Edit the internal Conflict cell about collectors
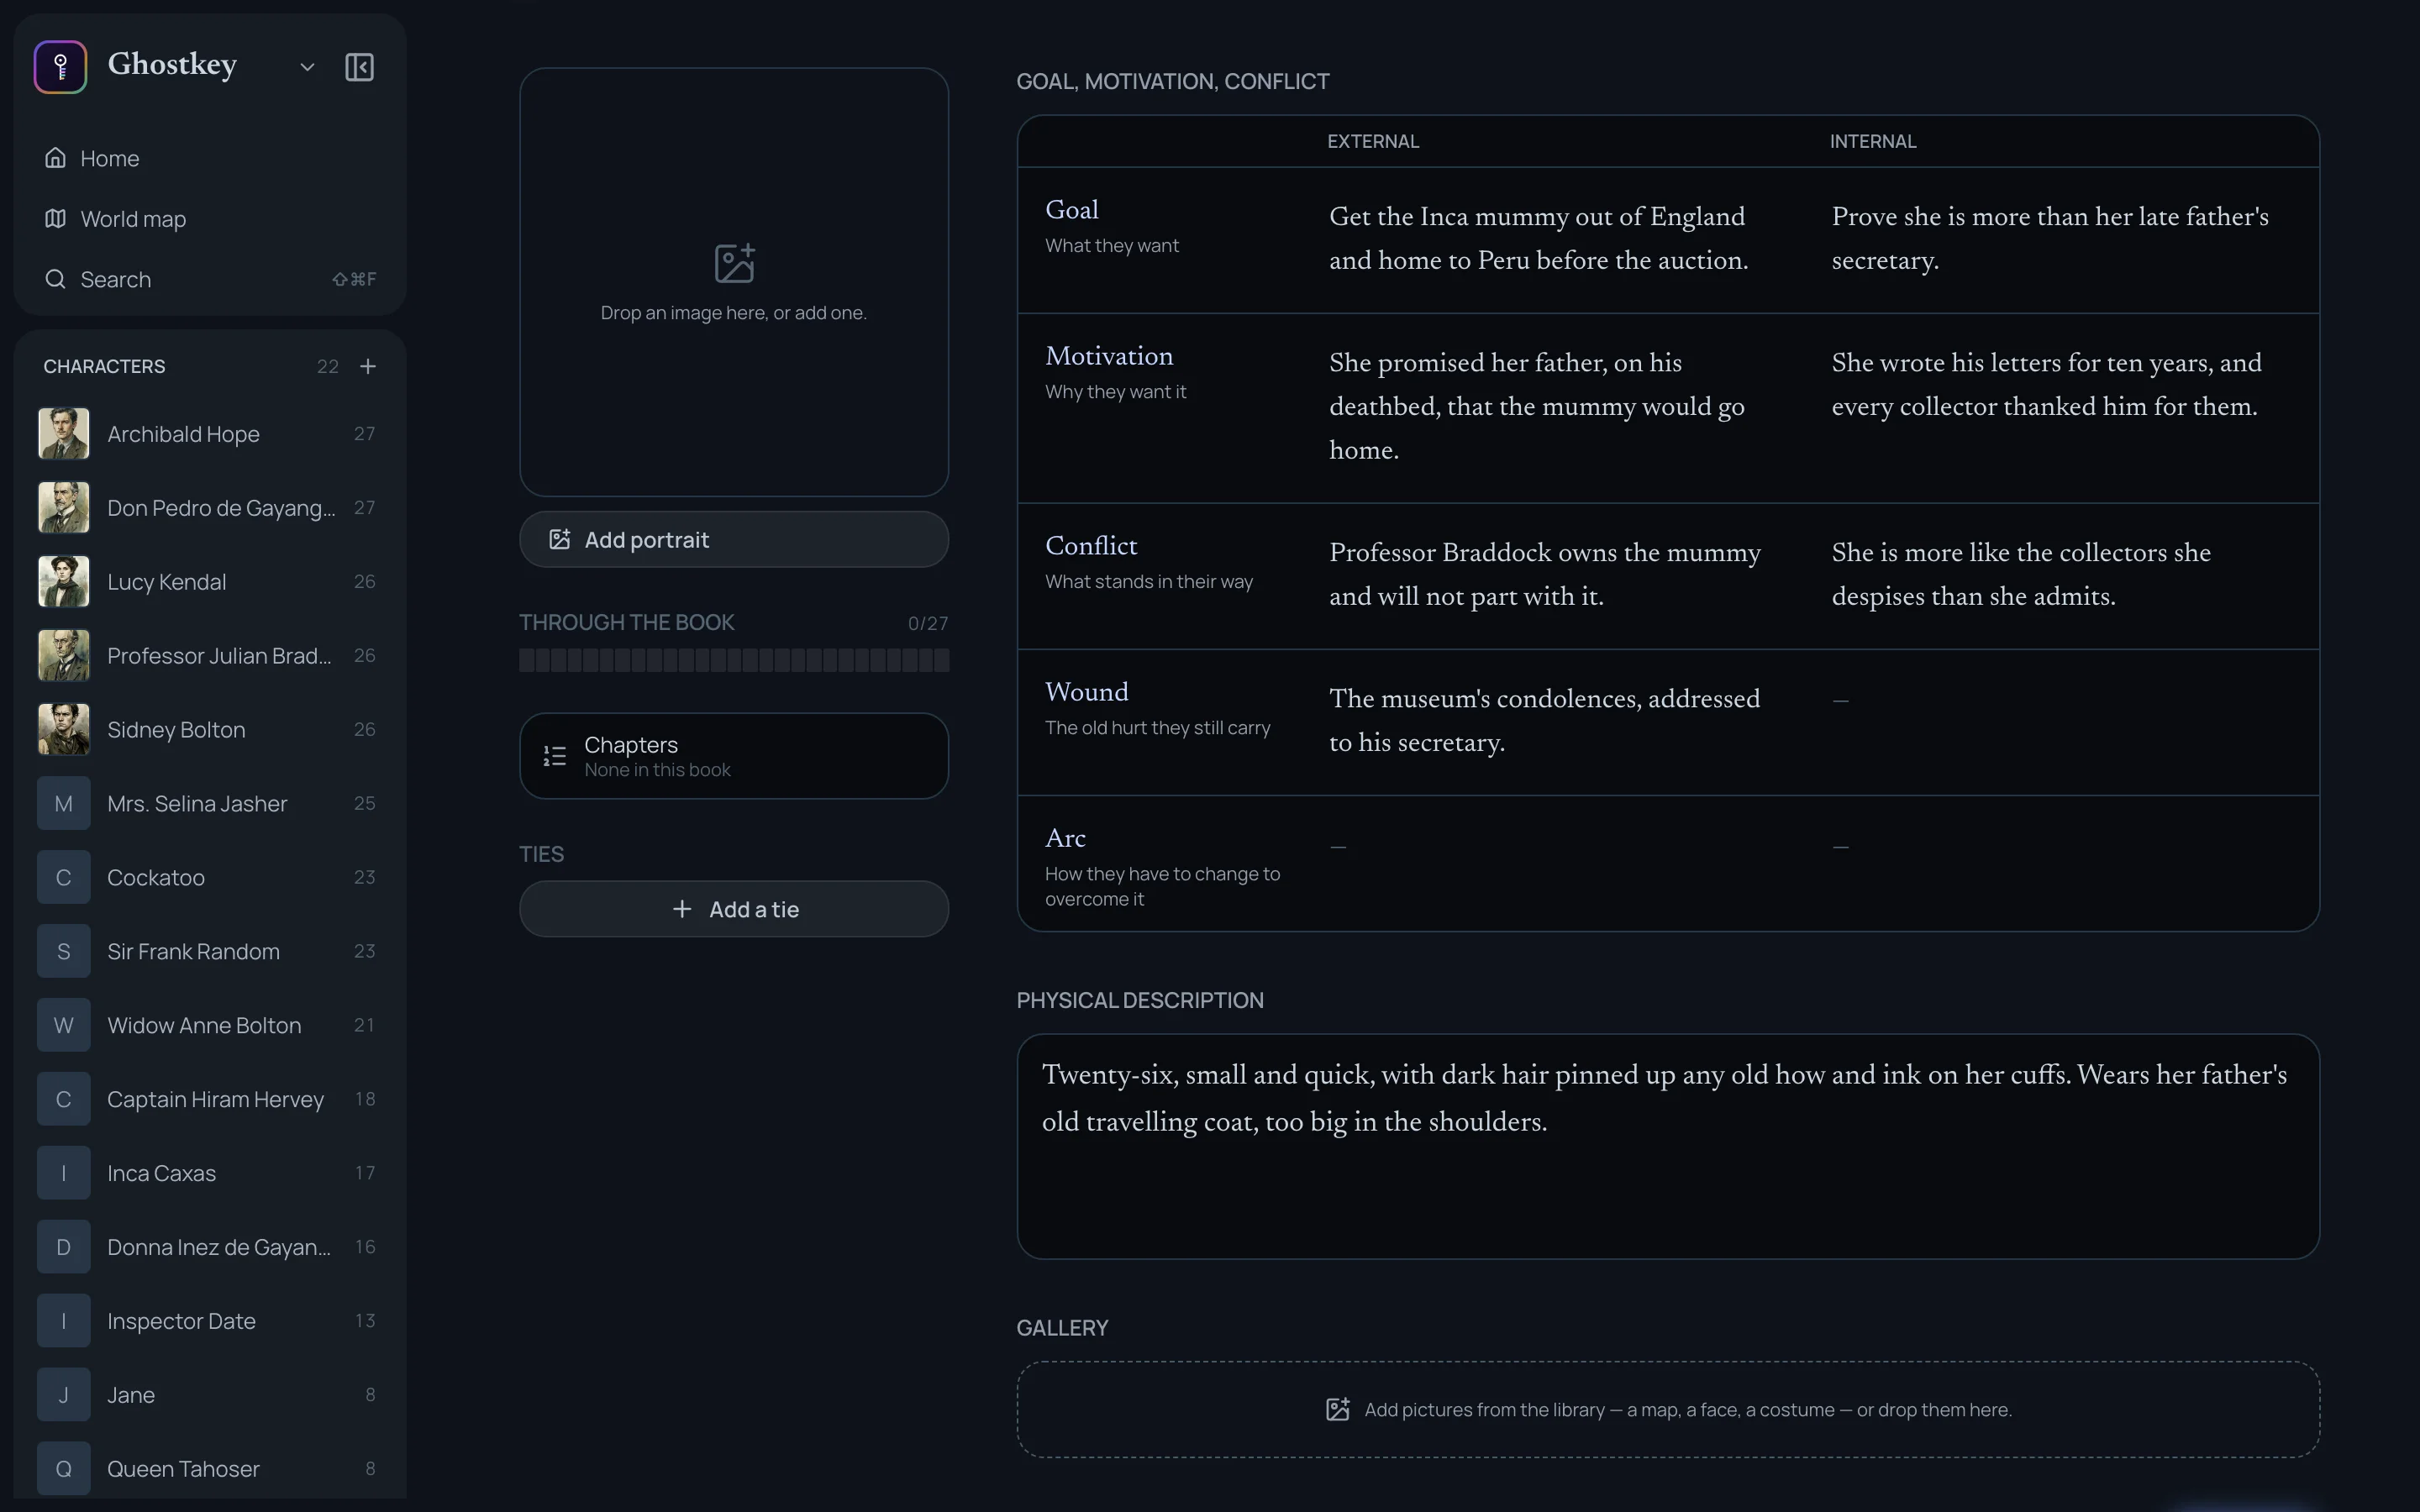The height and width of the screenshot is (1512, 2420). (x=2060, y=575)
